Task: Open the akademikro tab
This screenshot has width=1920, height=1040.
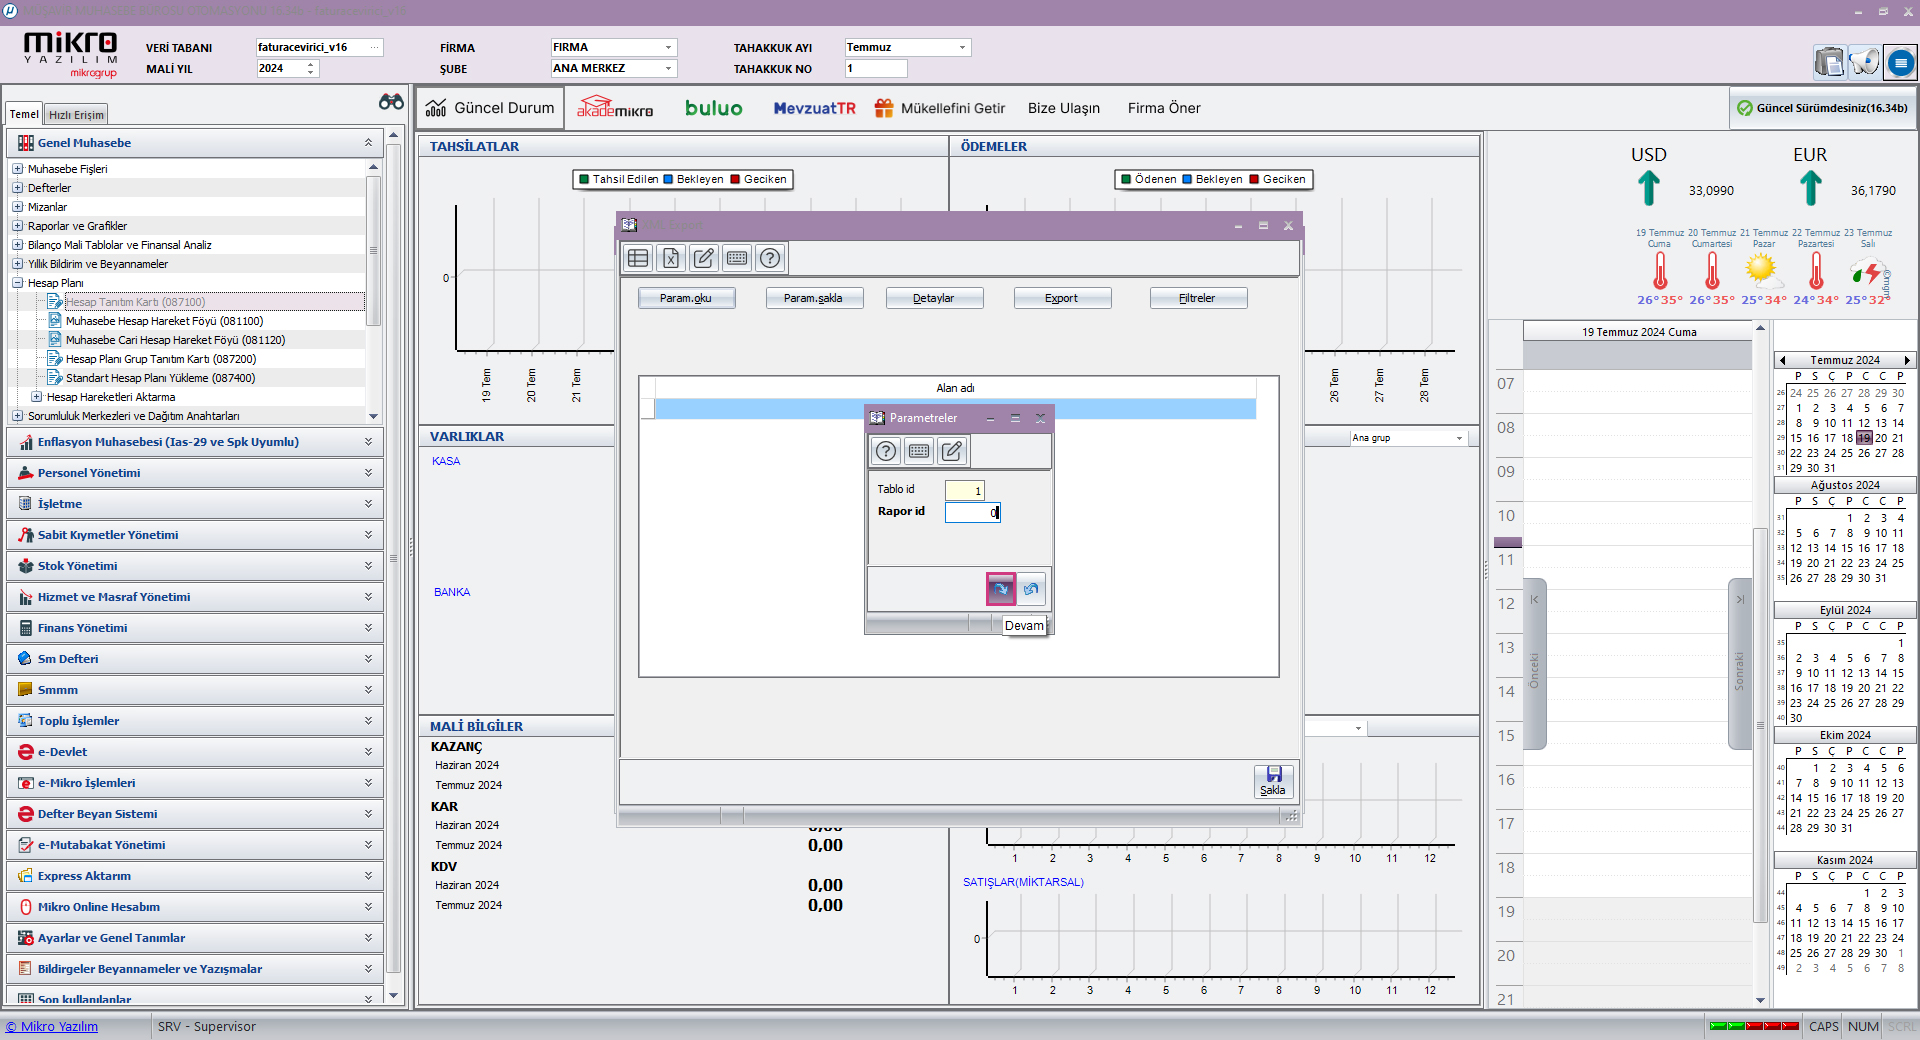Action: (x=615, y=107)
